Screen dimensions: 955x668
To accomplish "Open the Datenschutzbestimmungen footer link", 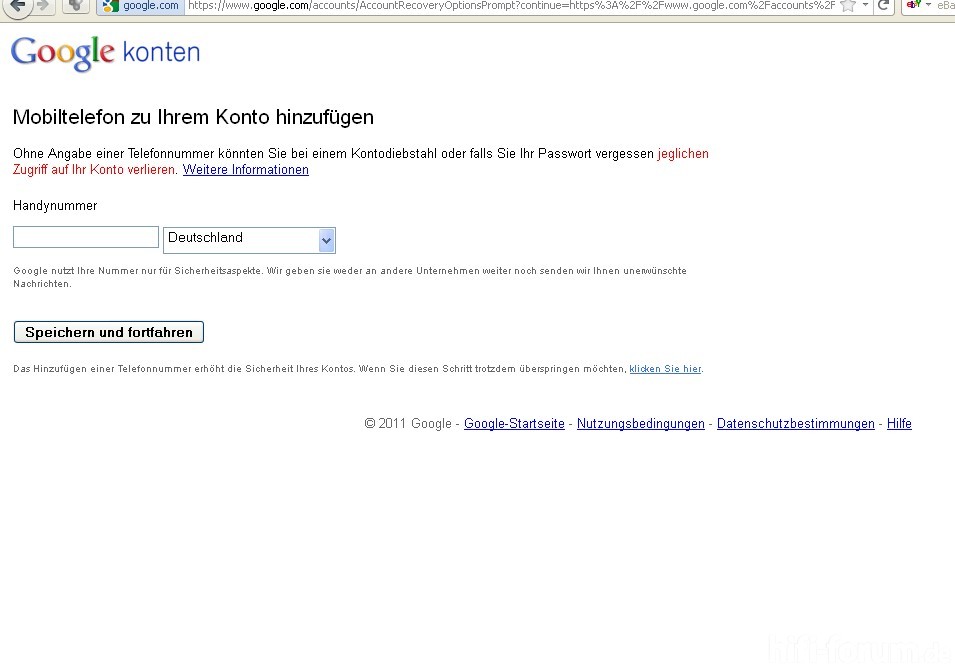I will click(x=795, y=424).
